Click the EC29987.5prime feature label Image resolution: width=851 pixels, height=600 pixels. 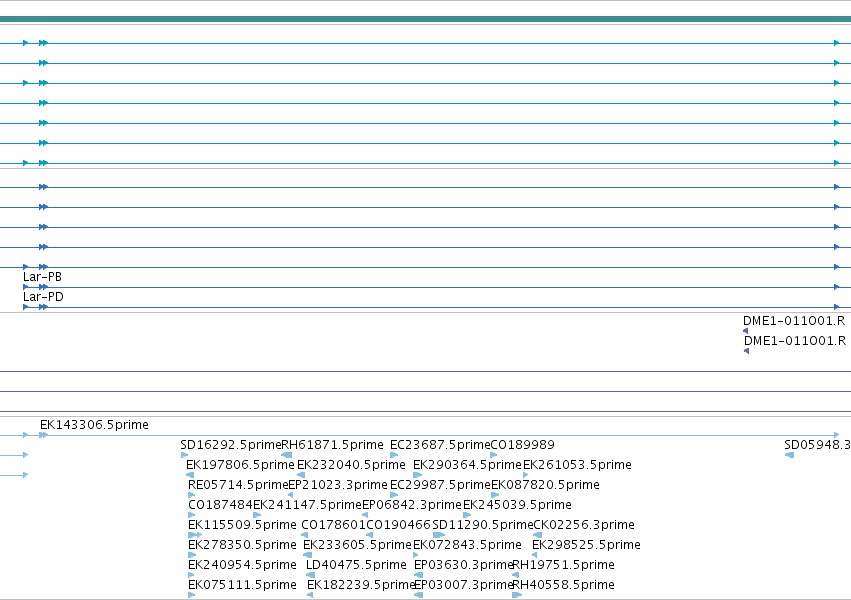pyautogui.click(x=440, y=485)
